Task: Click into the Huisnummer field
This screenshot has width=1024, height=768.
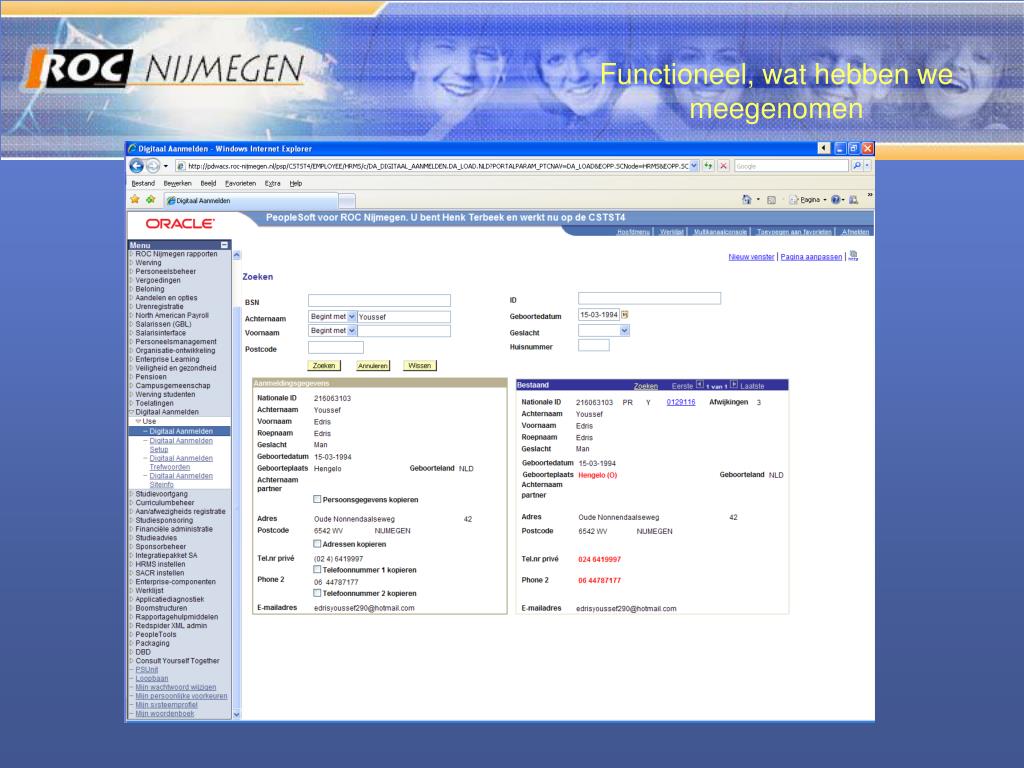Action: pyautogui.click(x=594, y=345)
